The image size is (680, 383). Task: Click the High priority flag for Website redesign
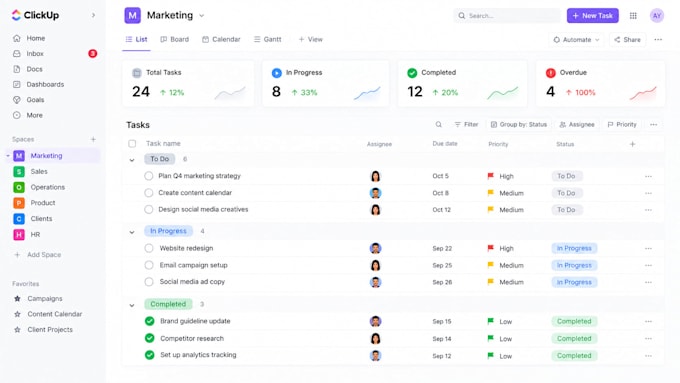click(x=490, y=248)
